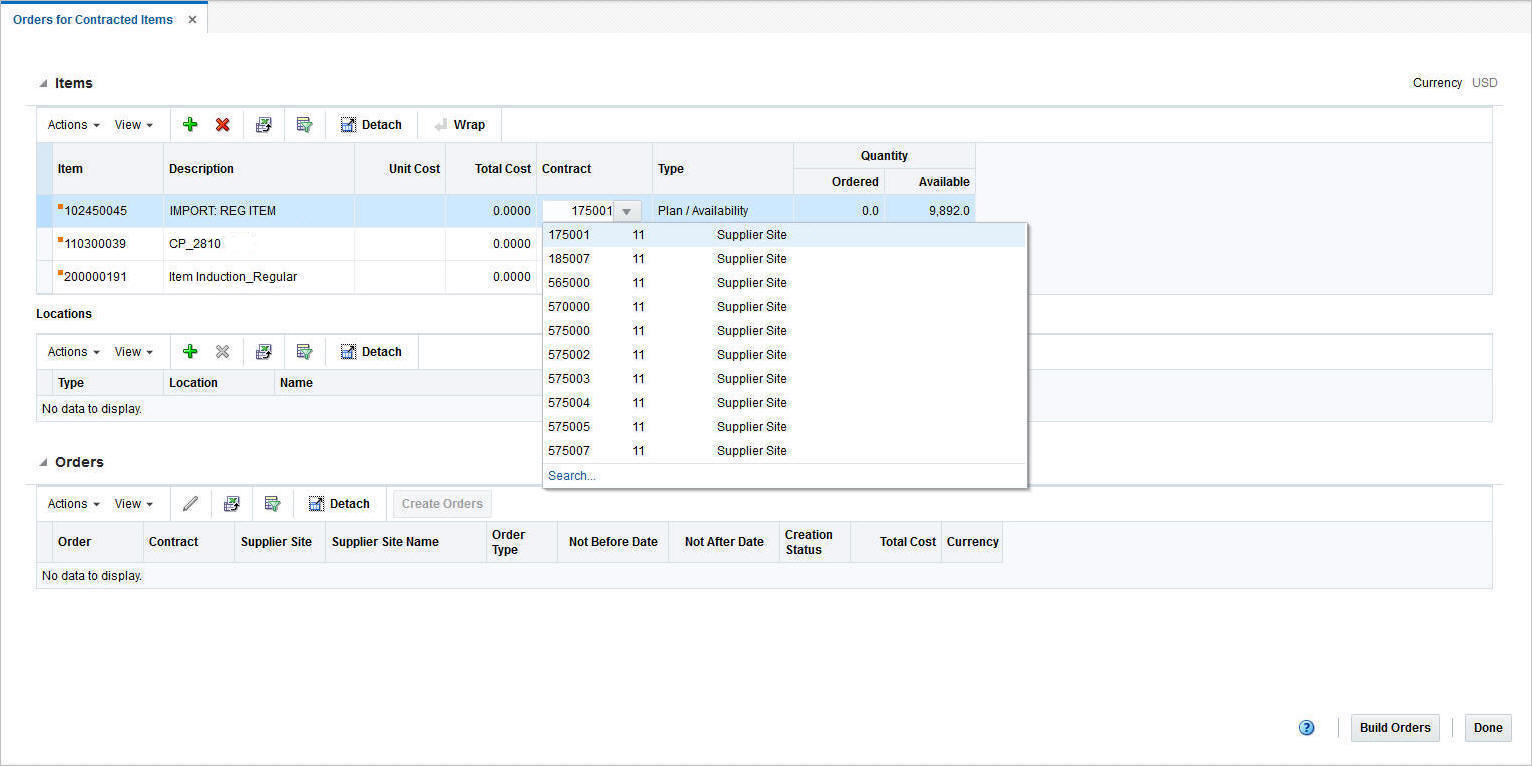
Task: Click the Build Orders button
Action: pos(1394,728)
